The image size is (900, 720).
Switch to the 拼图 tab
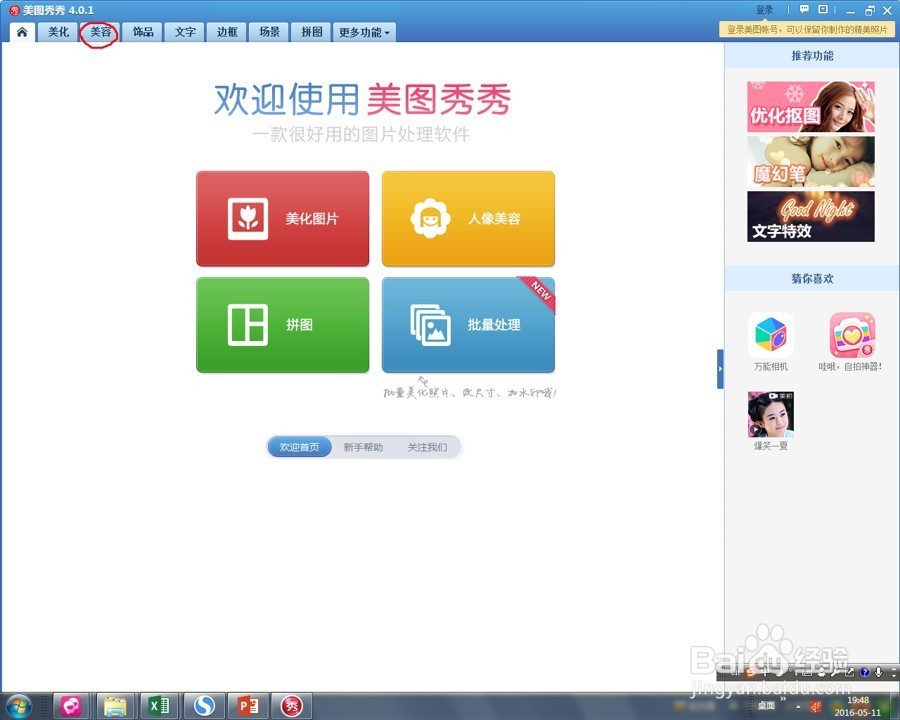coord(312,32)
